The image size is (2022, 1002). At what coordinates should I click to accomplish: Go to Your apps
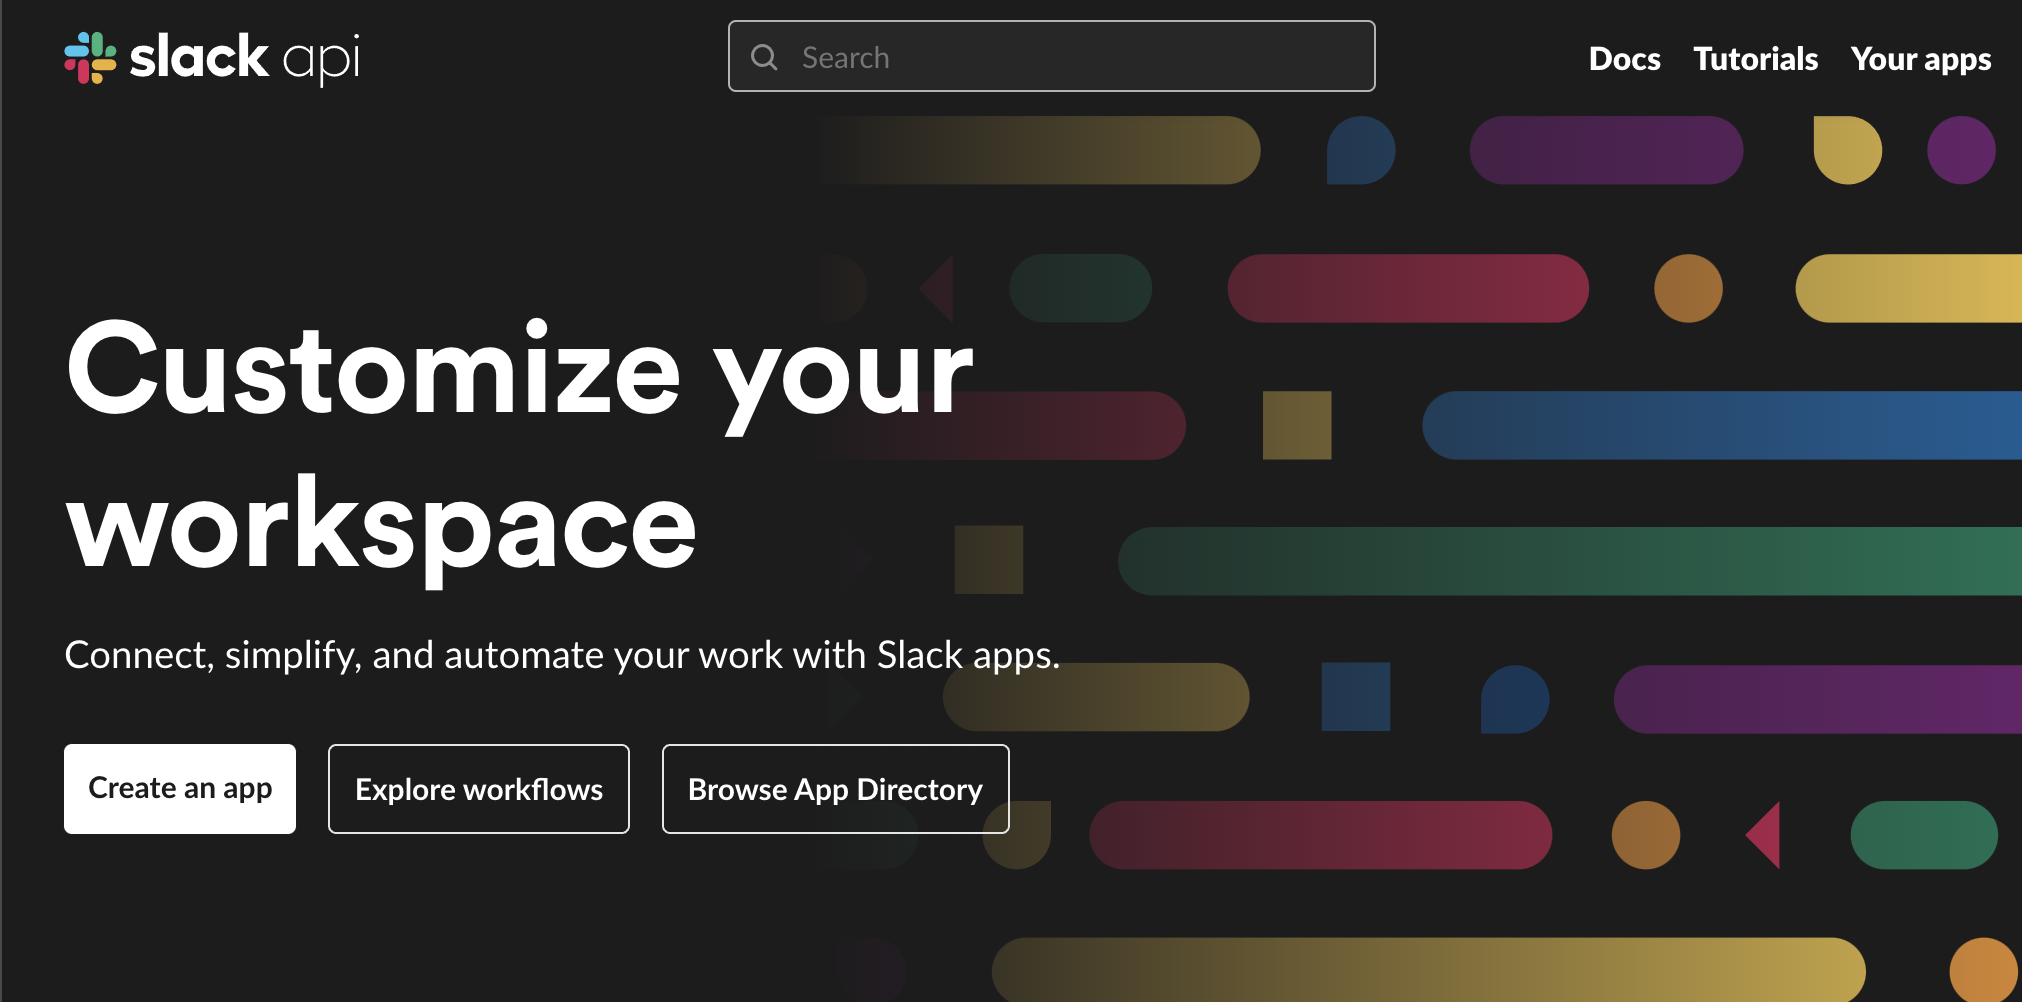click(1920, 60)
